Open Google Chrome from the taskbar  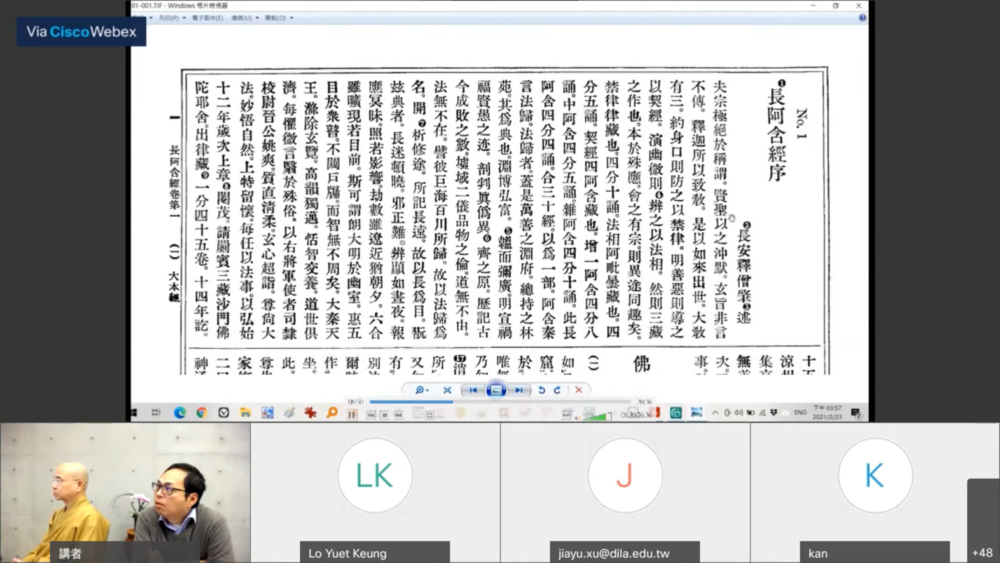point(201,412)
